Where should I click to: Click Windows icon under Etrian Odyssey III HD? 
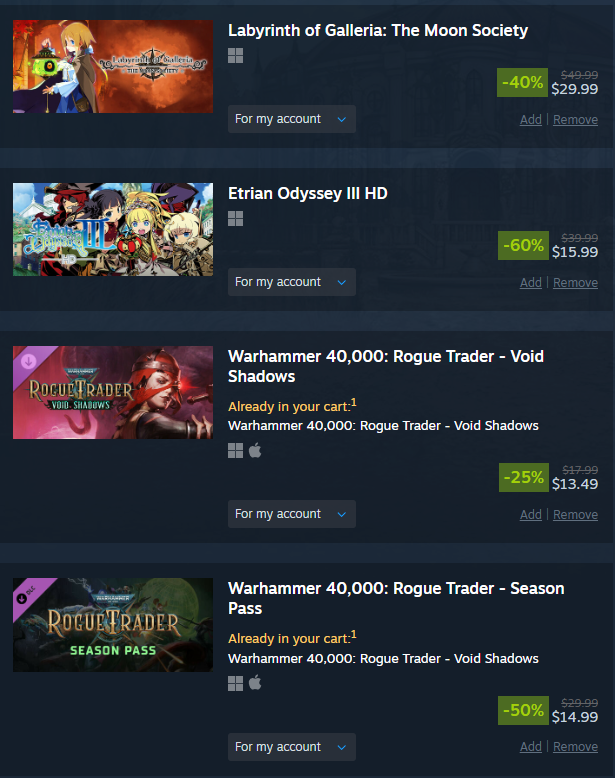[235, 219]
